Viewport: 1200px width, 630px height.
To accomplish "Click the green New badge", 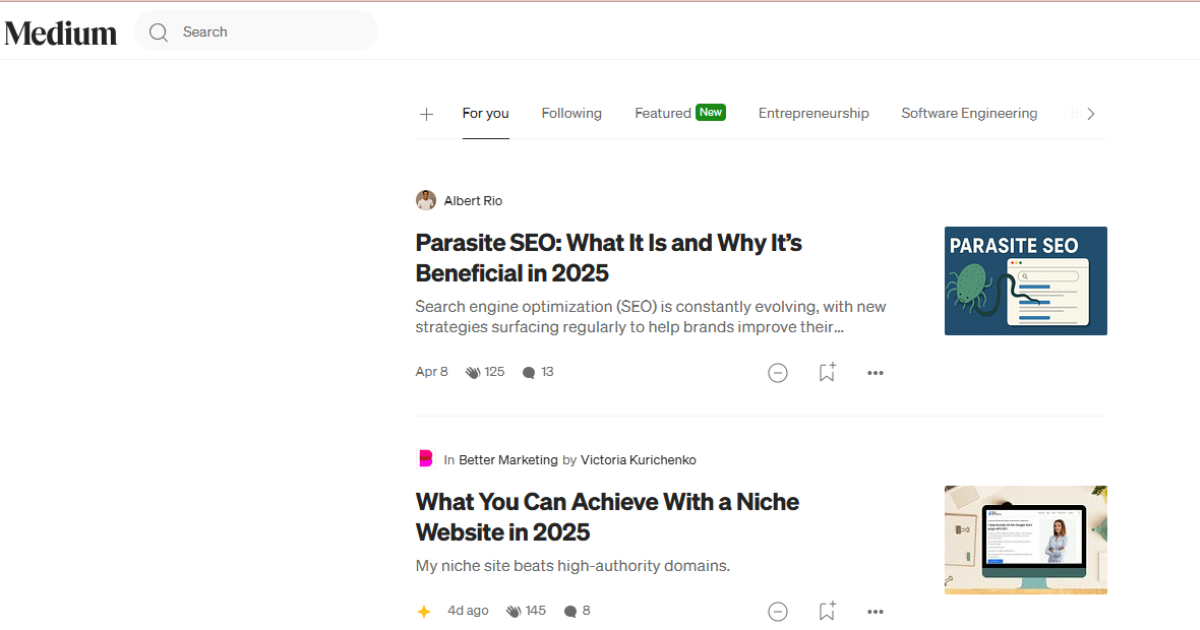I will (x=711, y=112).
